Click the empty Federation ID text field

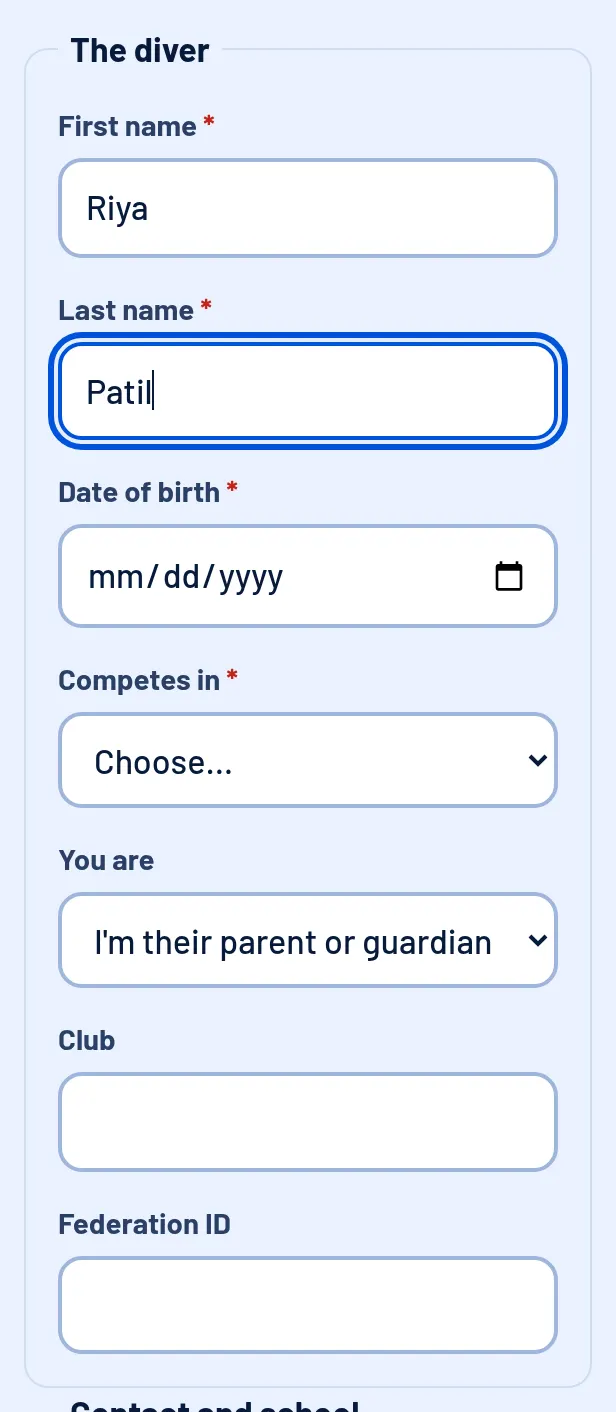tap(308, 1305)
